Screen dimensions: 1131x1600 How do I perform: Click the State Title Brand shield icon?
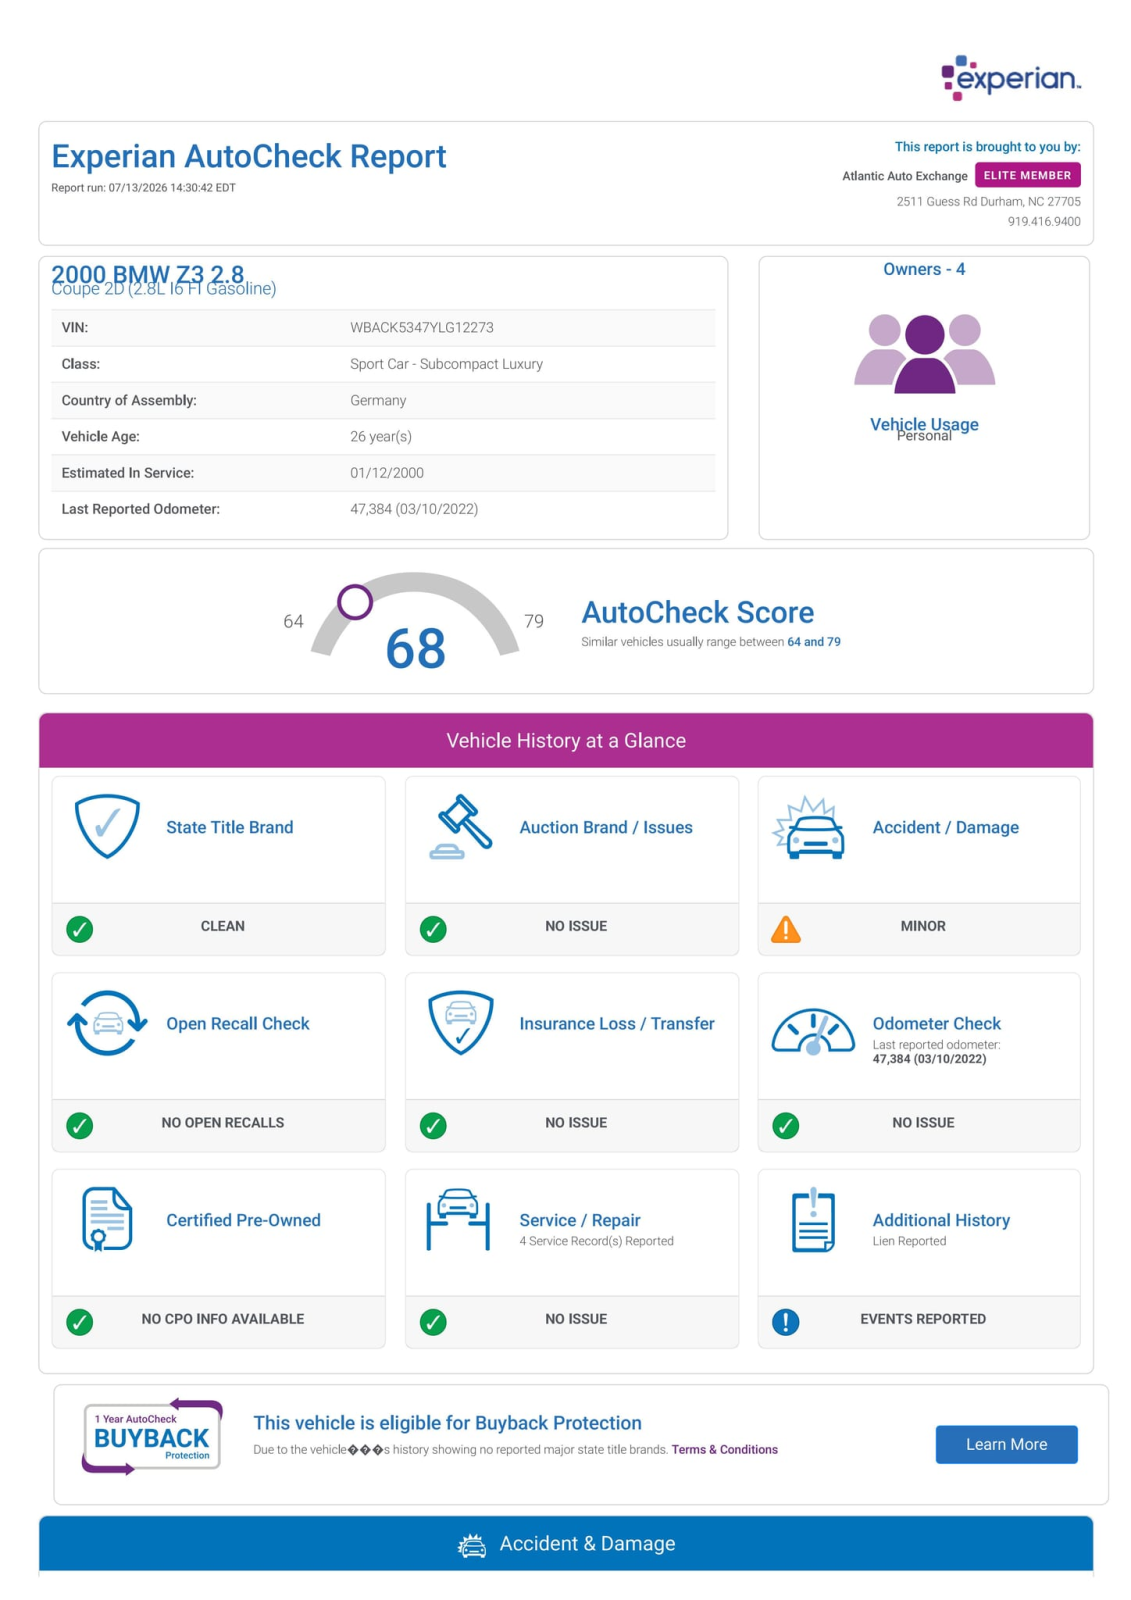click(107, 826)
